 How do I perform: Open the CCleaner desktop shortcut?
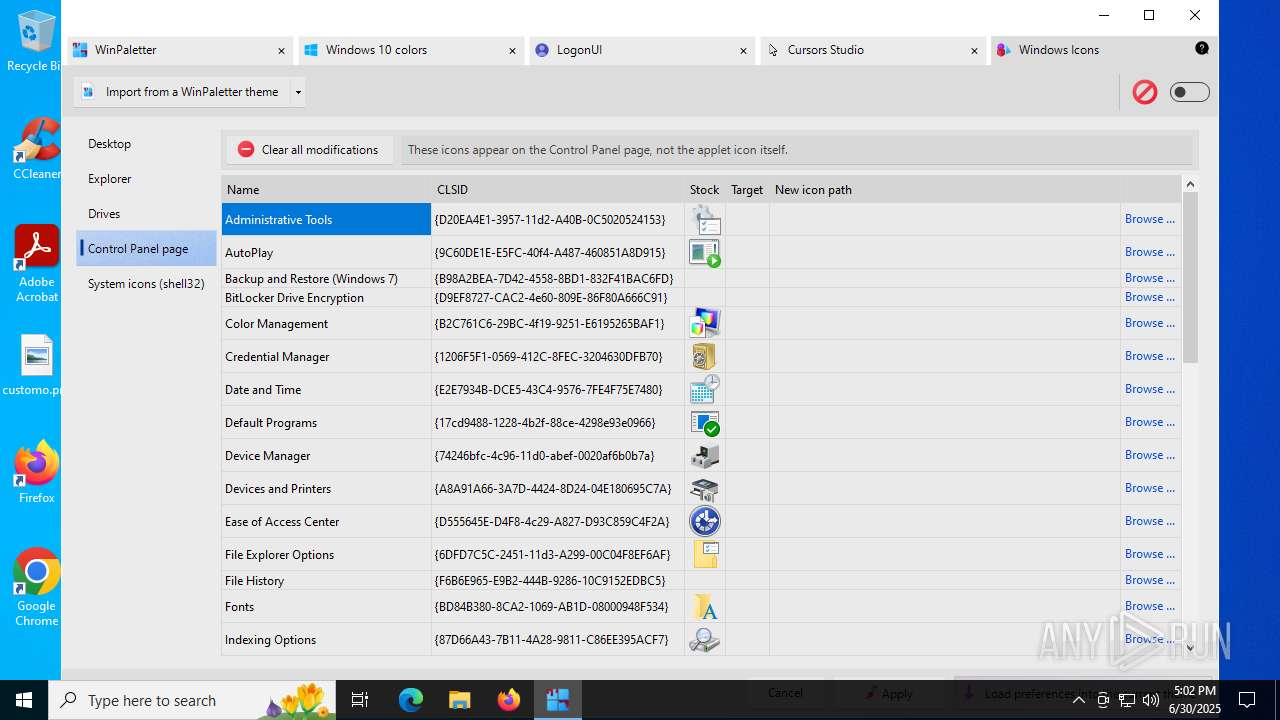[x=36, y=149]
